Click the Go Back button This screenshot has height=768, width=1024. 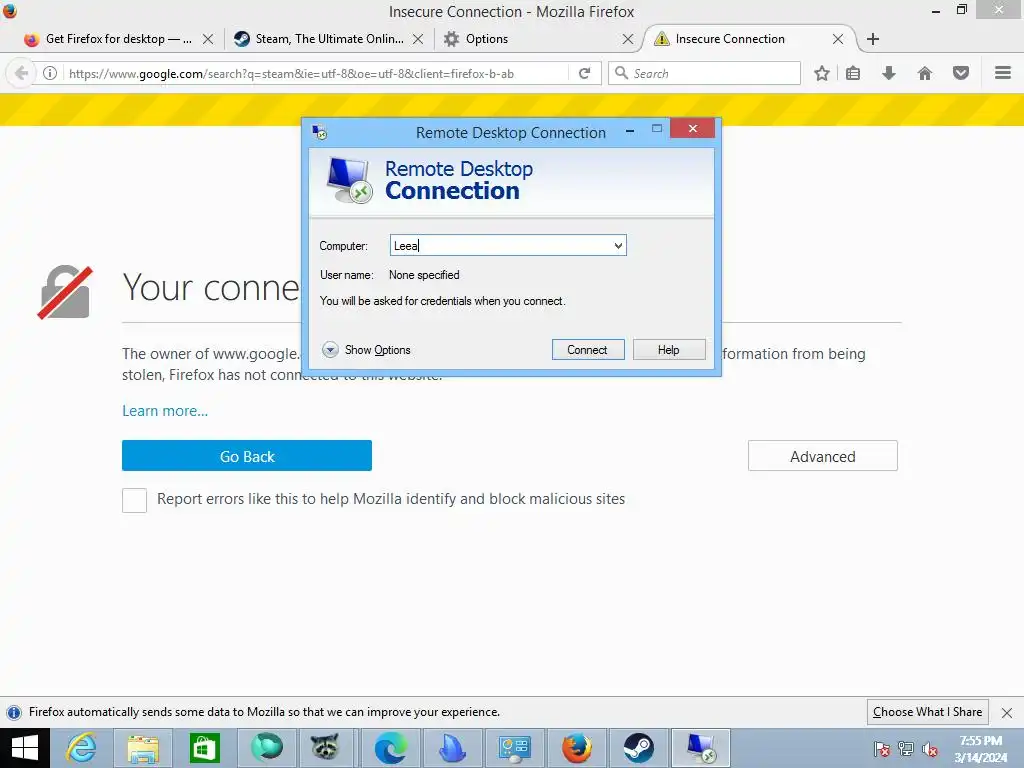click(247, 456)
